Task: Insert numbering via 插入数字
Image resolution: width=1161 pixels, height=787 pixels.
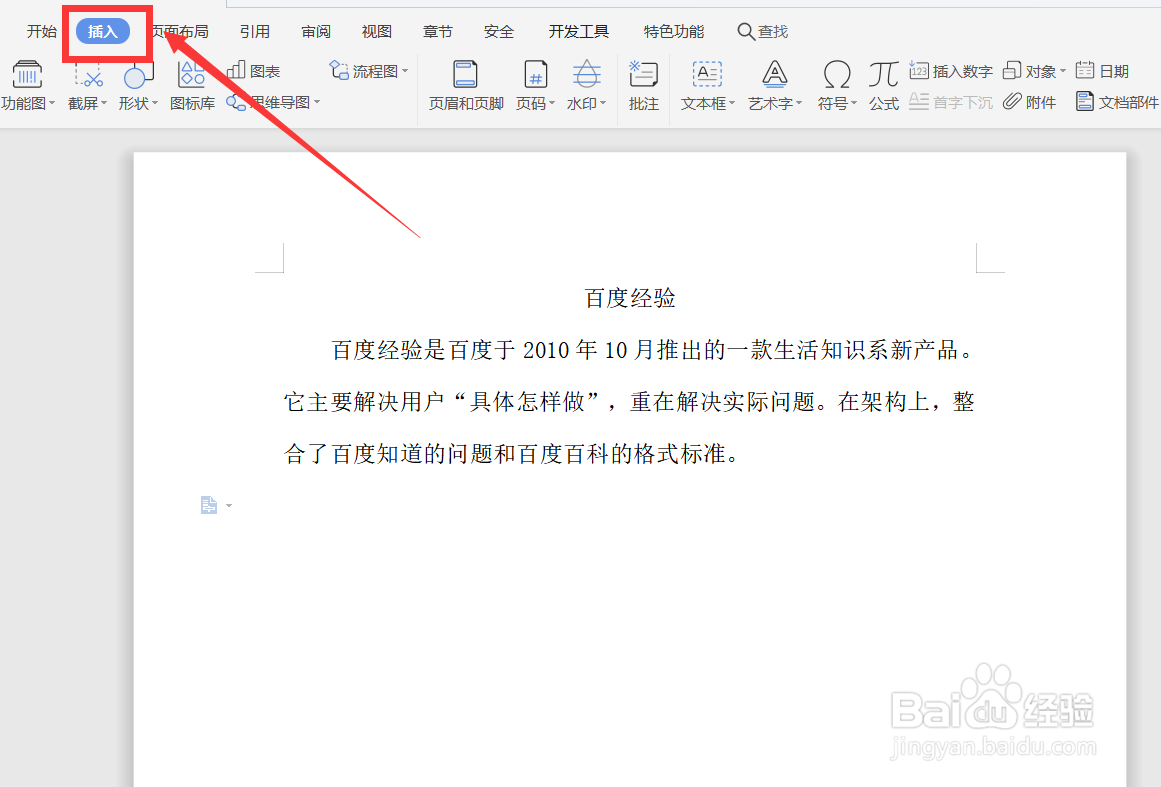Action: (951, 70)
